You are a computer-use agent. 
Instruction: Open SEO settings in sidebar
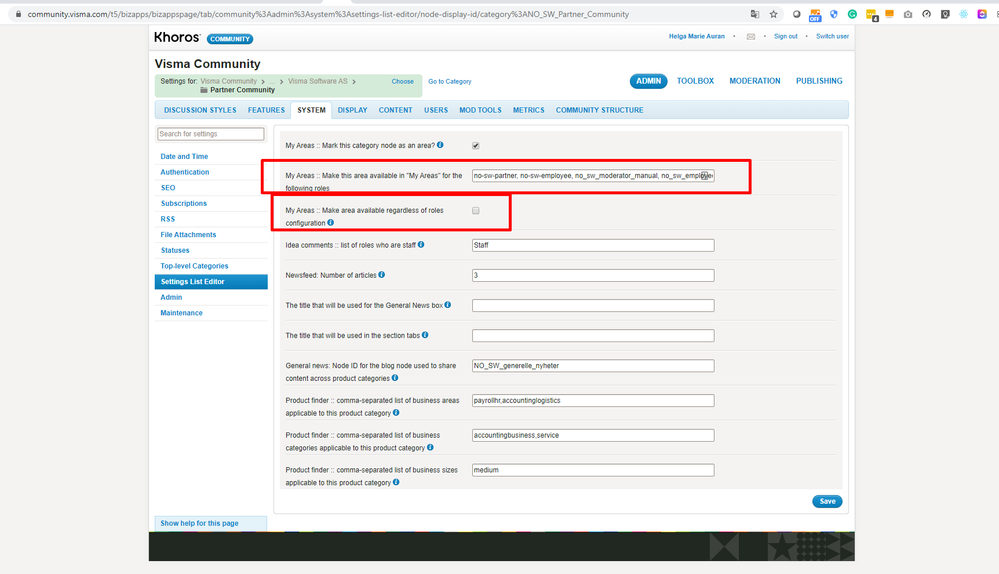click(x=168, y=188)
